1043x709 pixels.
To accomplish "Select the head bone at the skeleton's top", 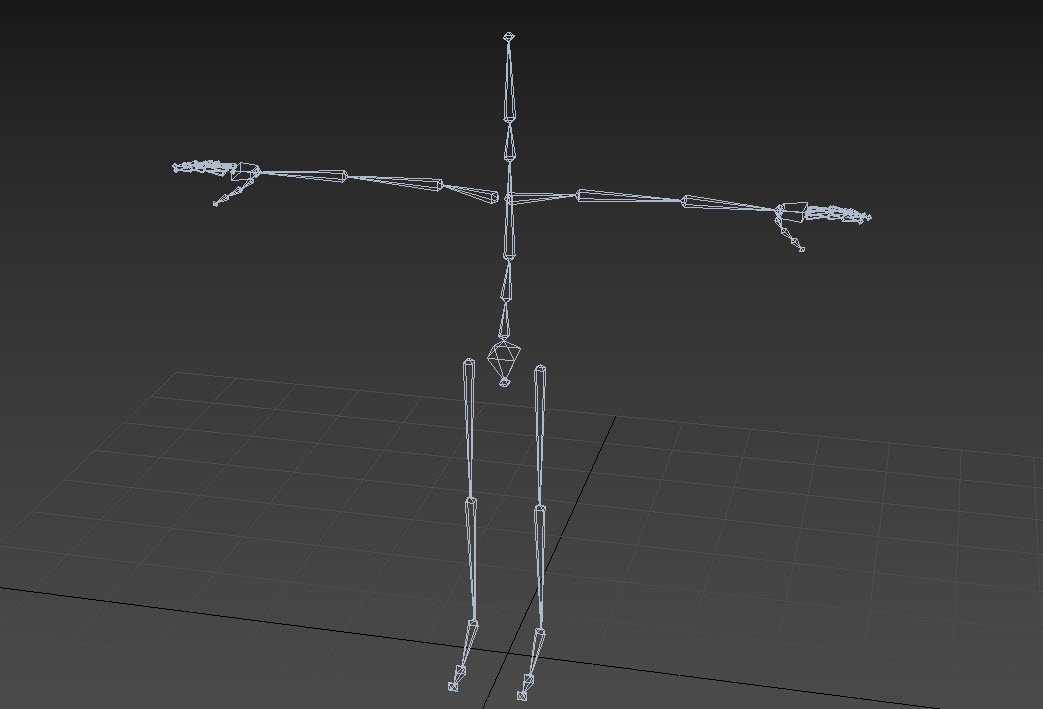I will click(509, 81).
